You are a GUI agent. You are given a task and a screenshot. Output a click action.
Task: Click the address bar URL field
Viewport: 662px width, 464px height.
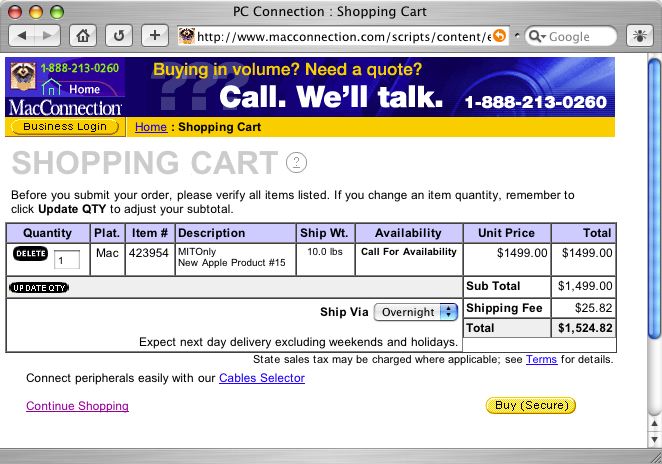coord(343,36)
